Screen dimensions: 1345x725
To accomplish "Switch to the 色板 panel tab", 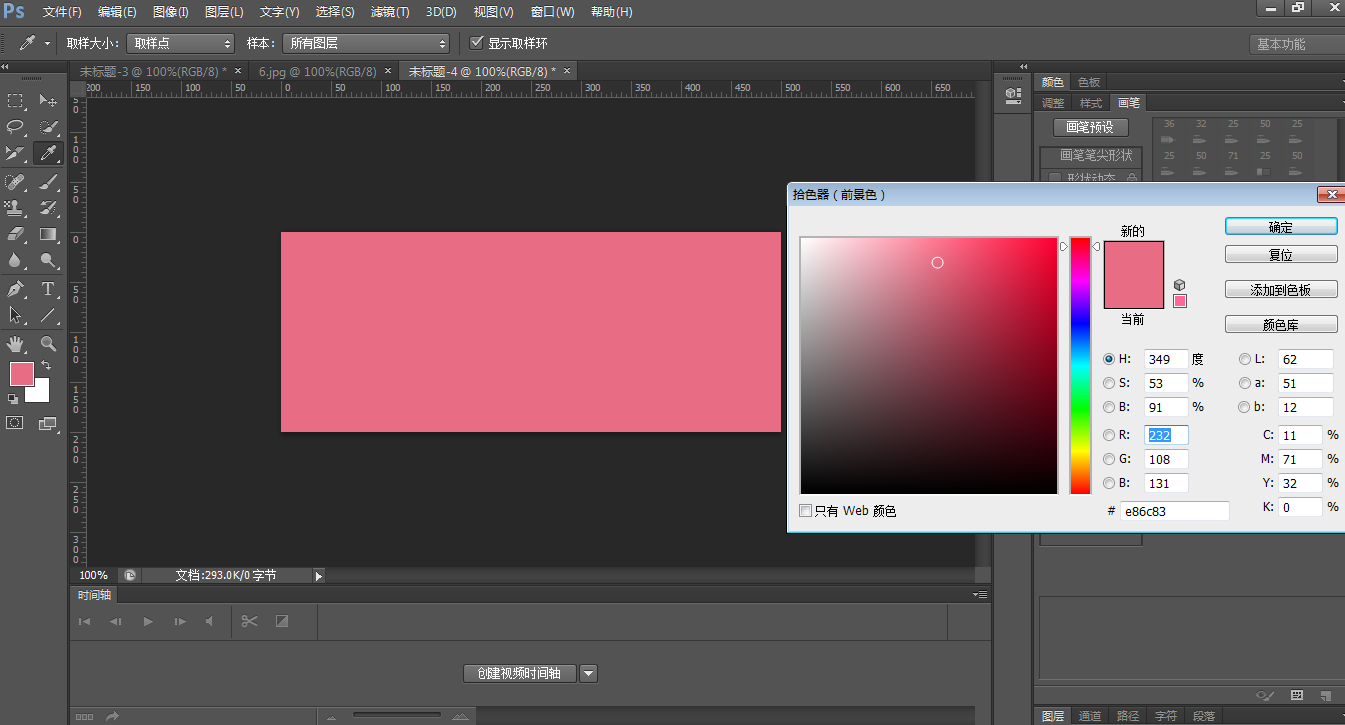I will [1089, 82].
